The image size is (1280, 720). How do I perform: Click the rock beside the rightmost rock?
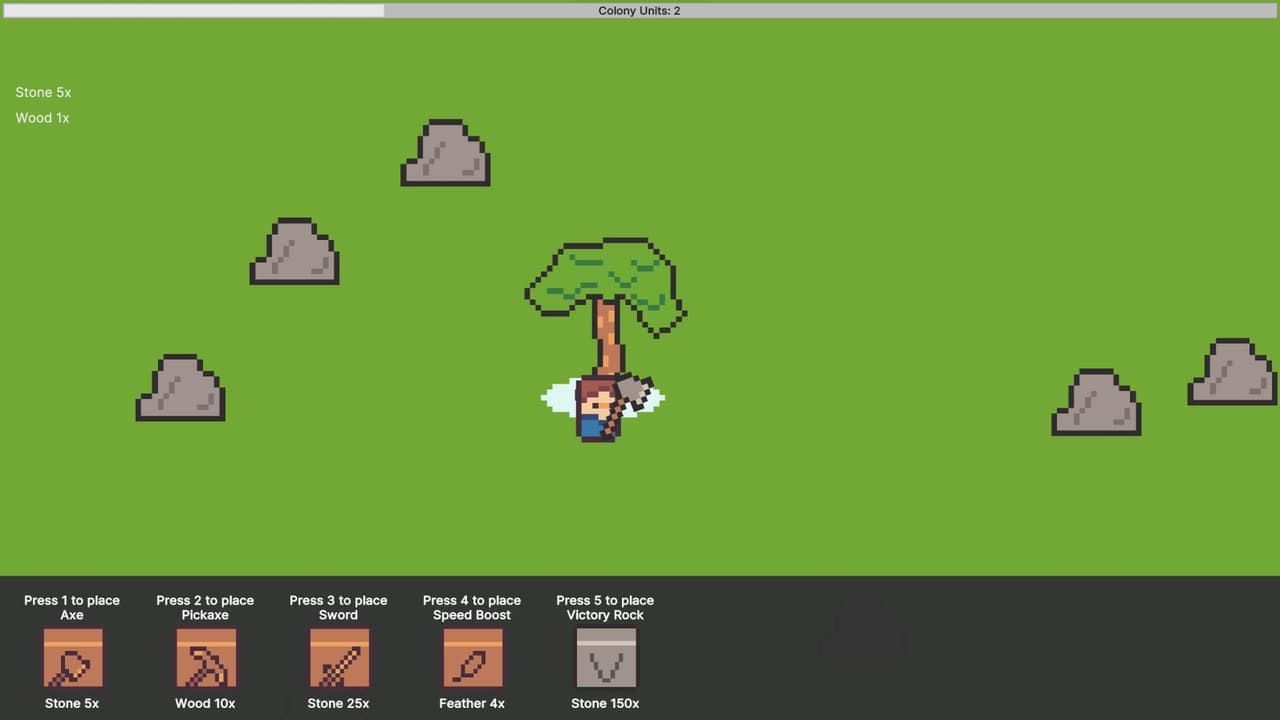click(1097, 402)
